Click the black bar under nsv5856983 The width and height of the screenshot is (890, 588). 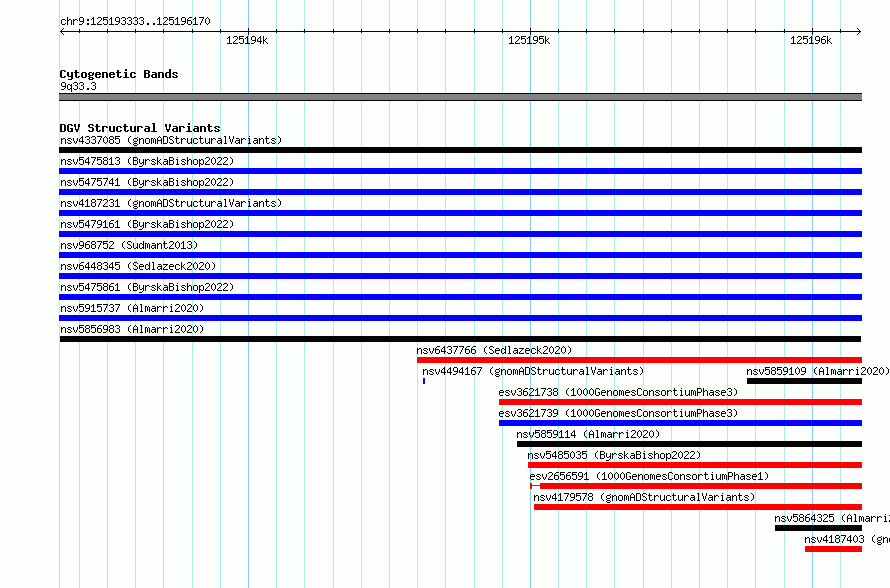click(460, 339)
